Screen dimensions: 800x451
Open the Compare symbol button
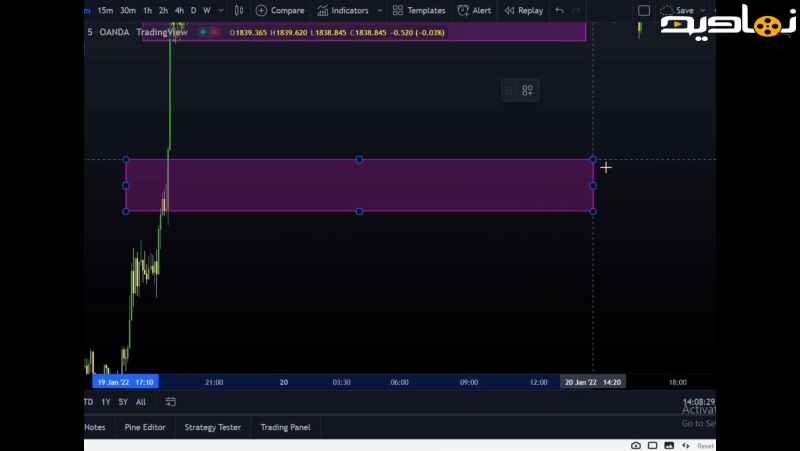click(x=280, y=10)
